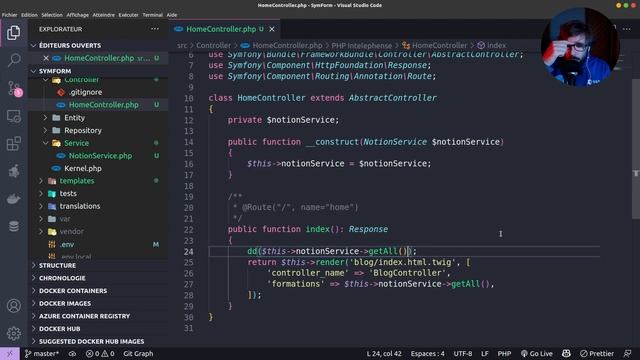Open the Affichage menu
The height and width of the screenshot is (360, 640).
(x=78, y=15)
